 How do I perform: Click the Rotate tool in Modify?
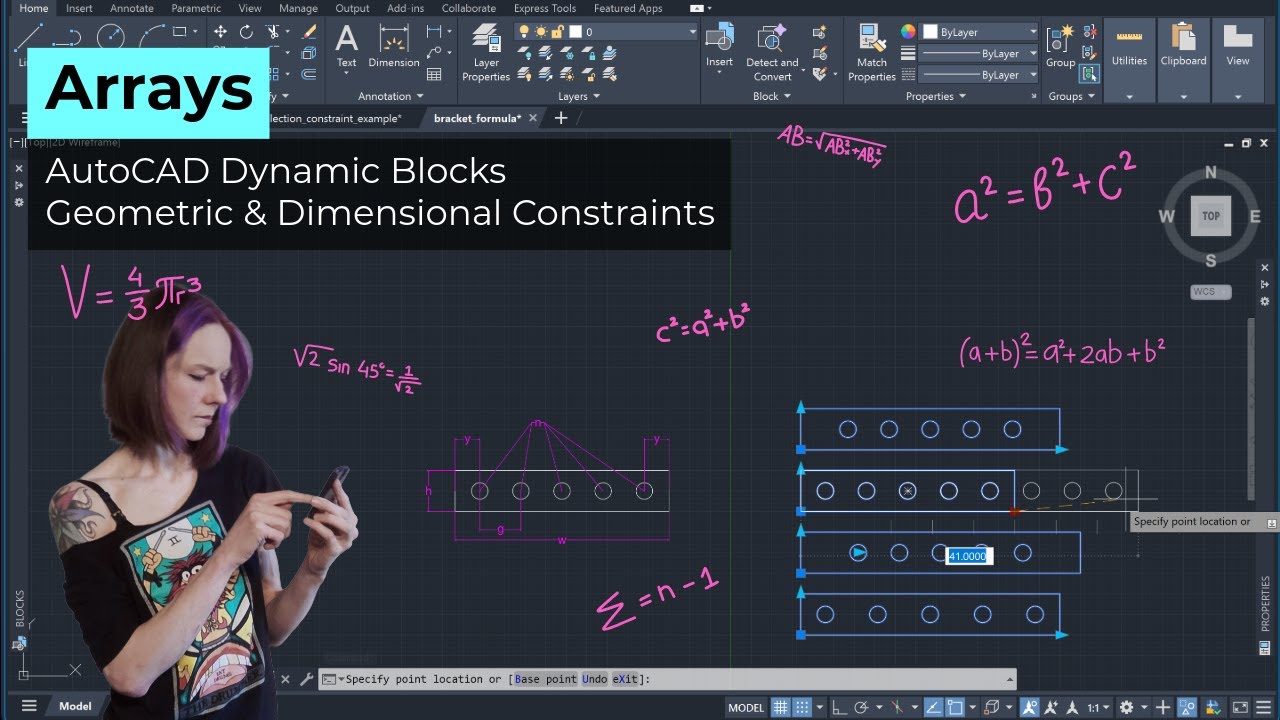click(x=246, y=32)
